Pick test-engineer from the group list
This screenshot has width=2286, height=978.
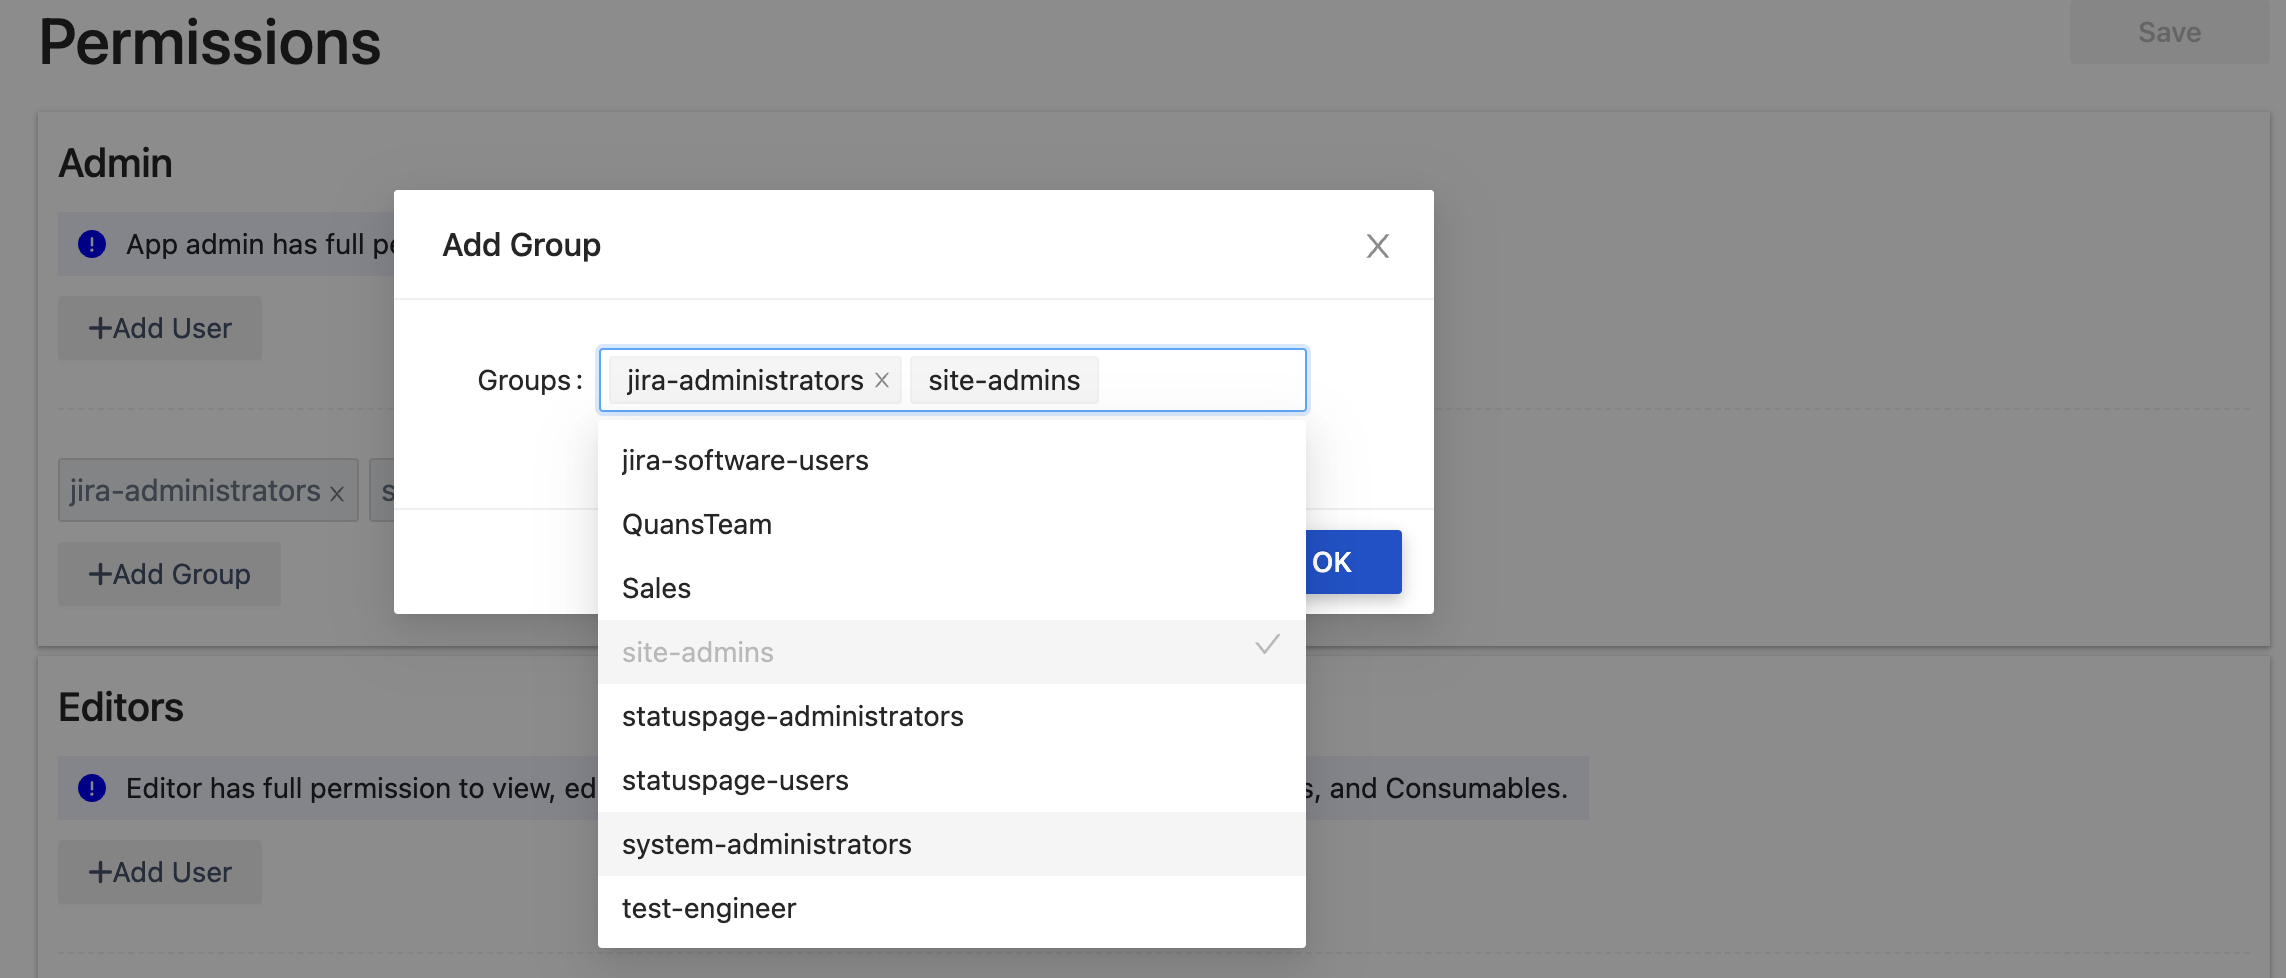(709, 908)
